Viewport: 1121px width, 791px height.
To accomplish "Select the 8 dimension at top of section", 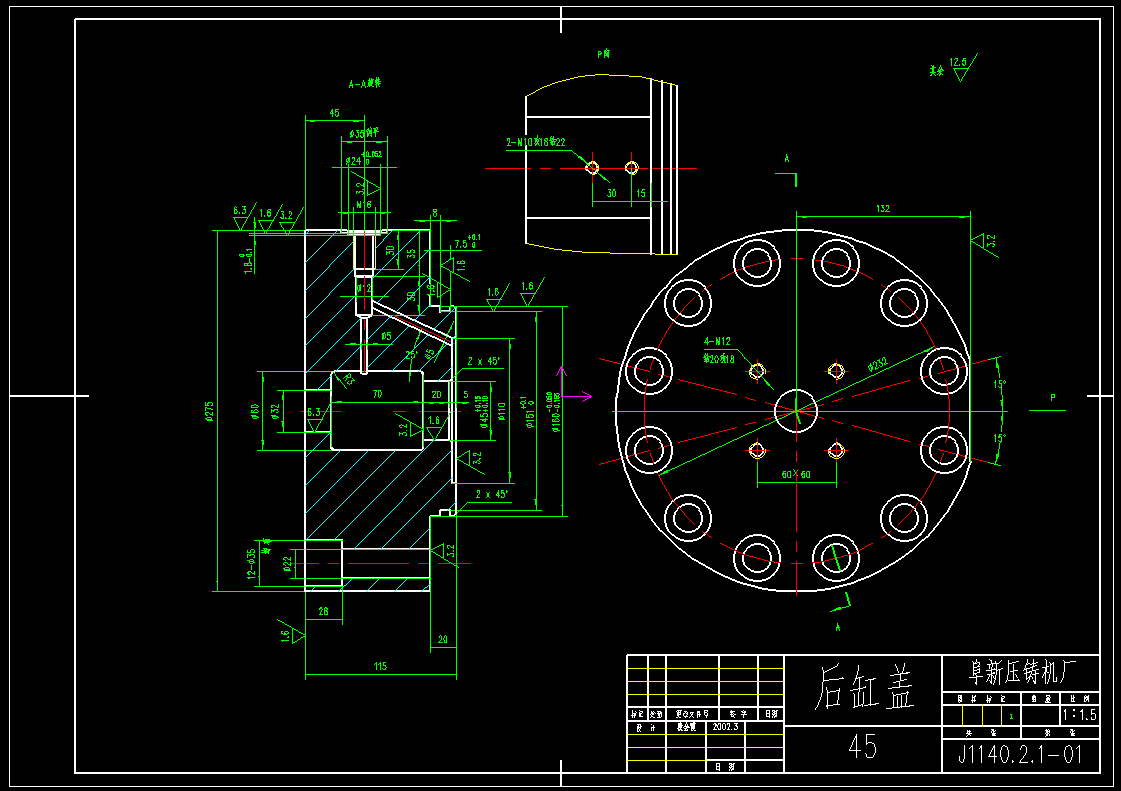I will click(x=435, y=213).
